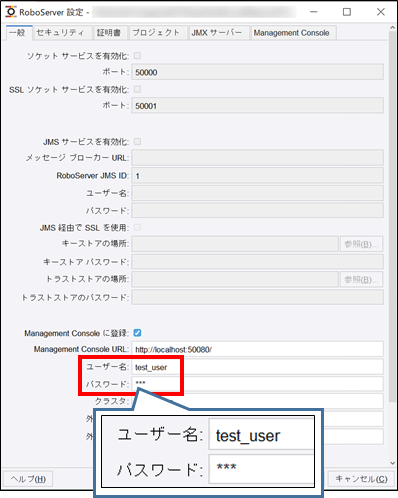The height and width of the screenshot is (498, 398).
Task: Click the トラストストアのパスワード field
Action: click(257, 297)
